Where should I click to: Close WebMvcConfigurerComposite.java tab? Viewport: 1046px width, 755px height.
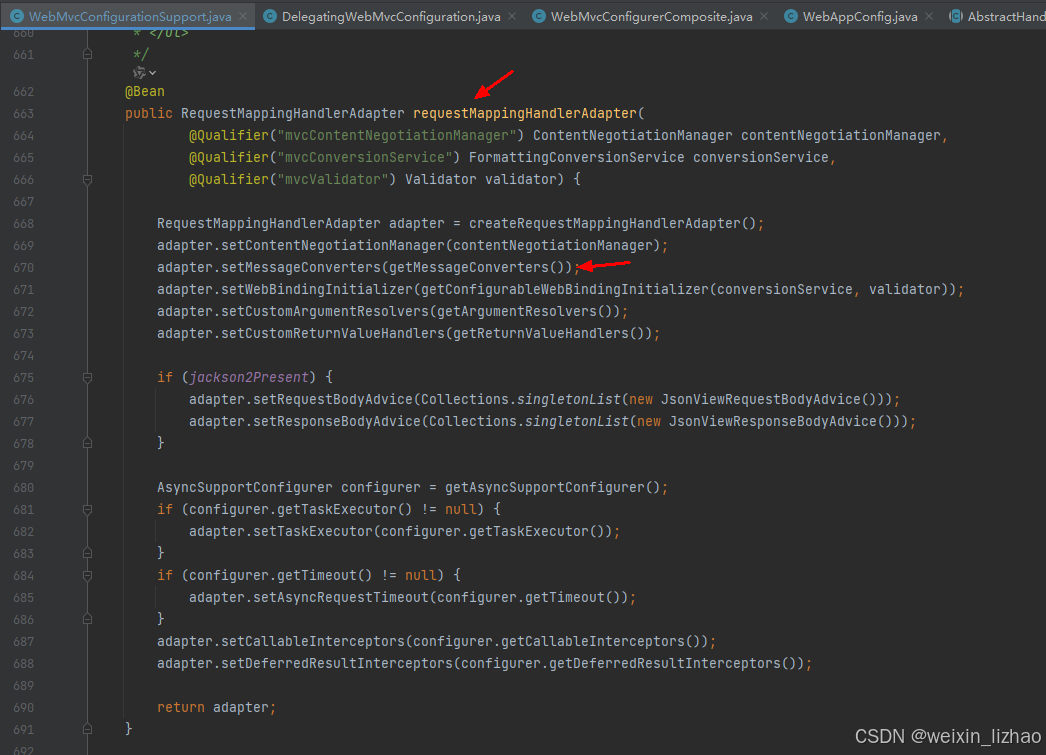tap(764, 16)
